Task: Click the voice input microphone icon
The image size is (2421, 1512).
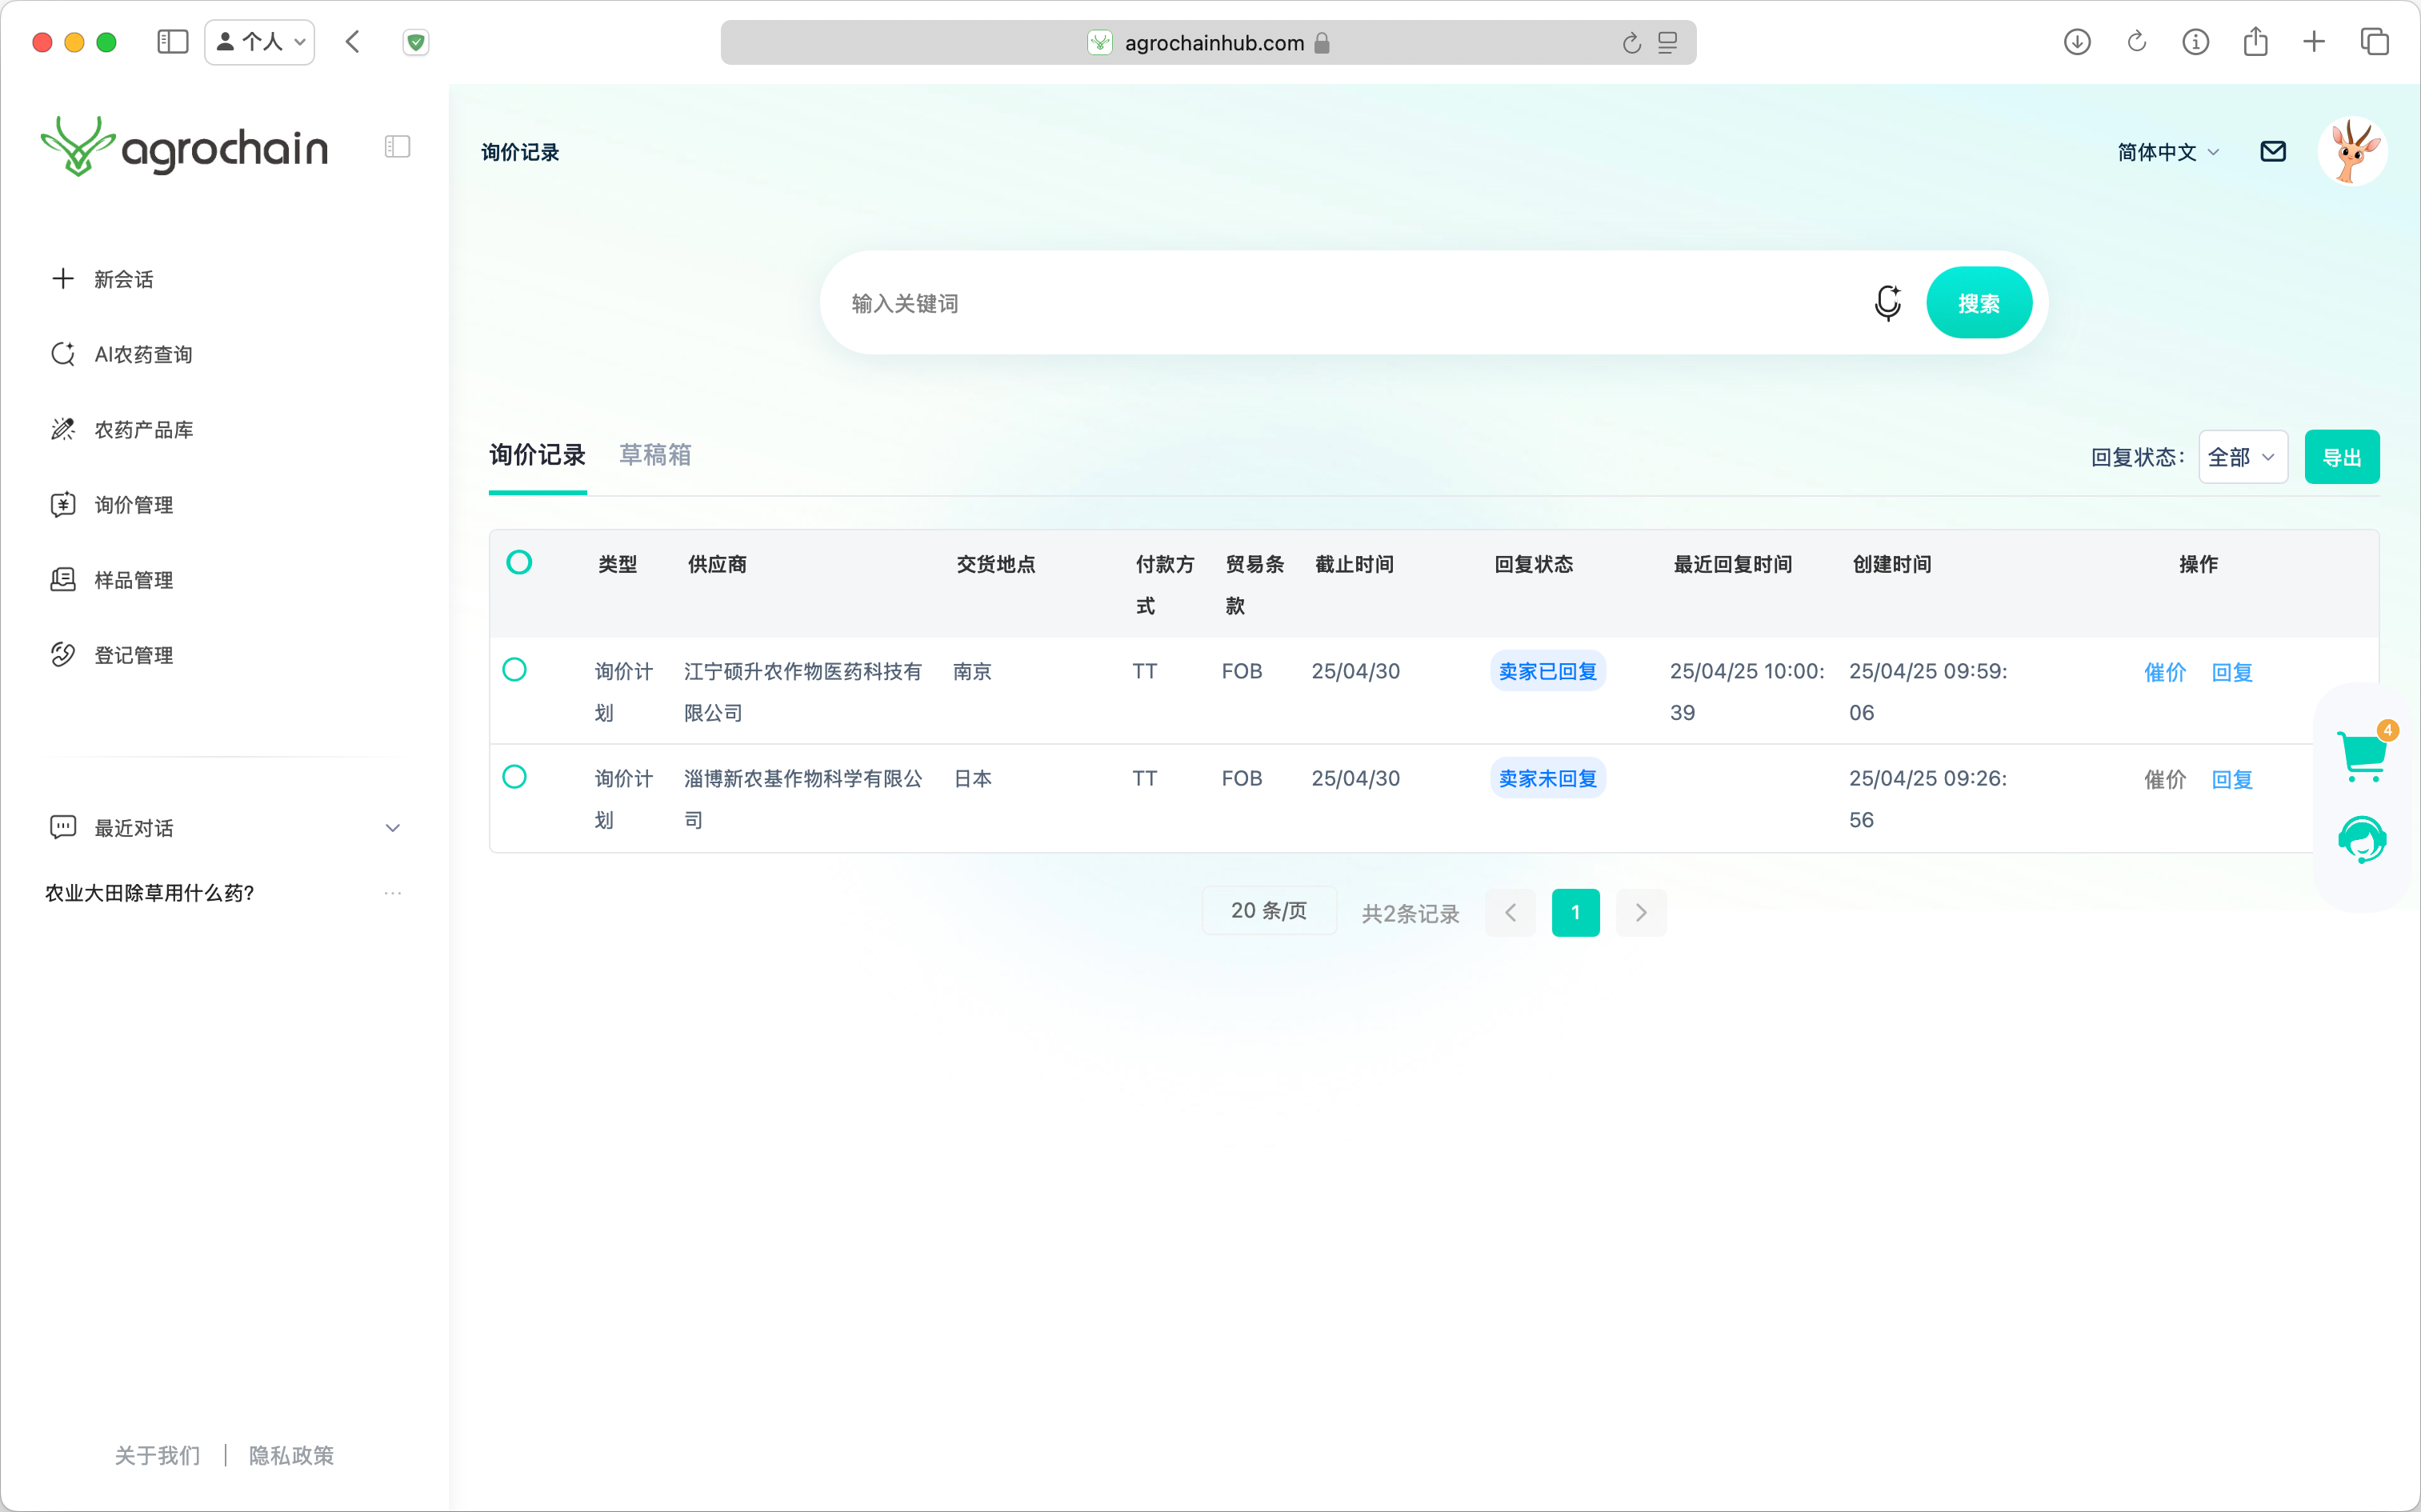Action: [1887, 302]
